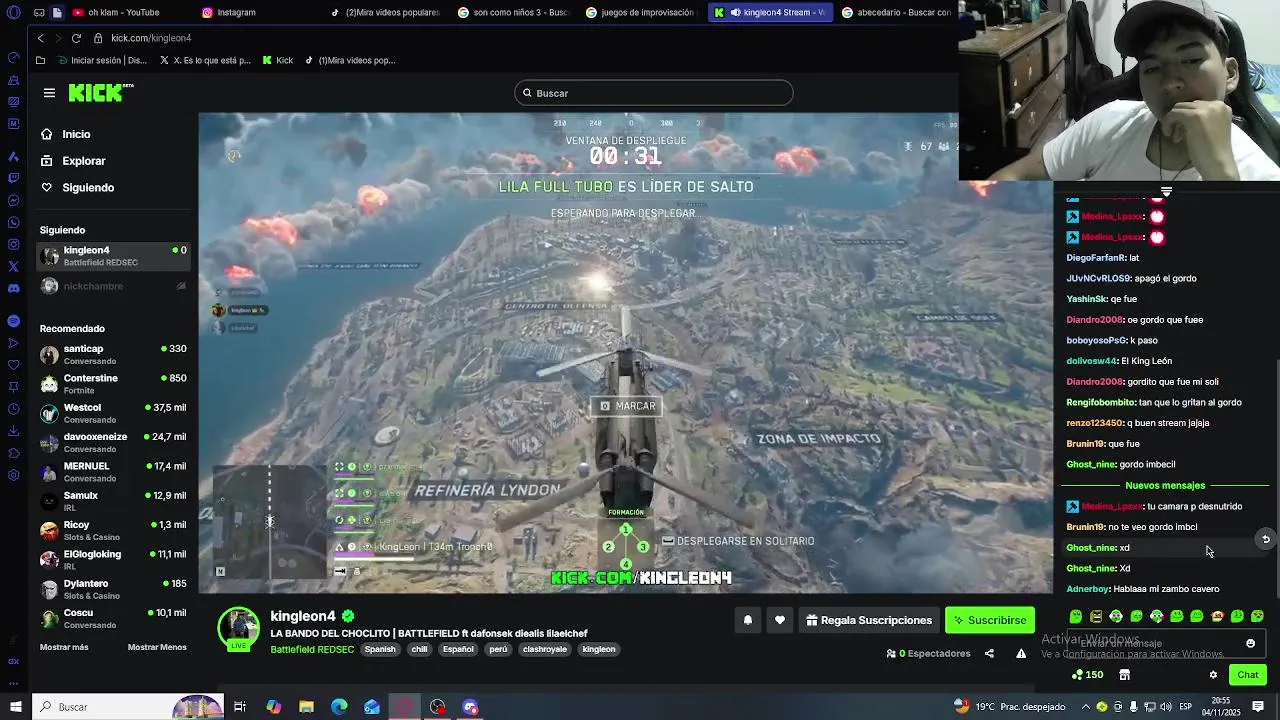Collapse list with Mostrar Menos

coord(157,647)
